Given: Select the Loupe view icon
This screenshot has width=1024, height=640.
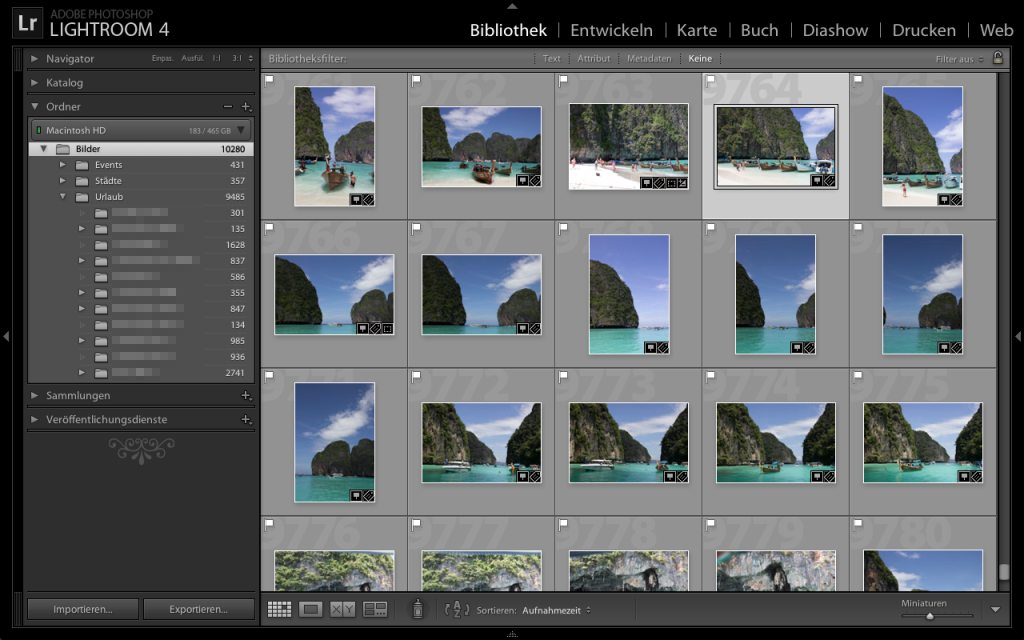Looking at the screenshot, I should pyautogui.click(x=310, y=608).
